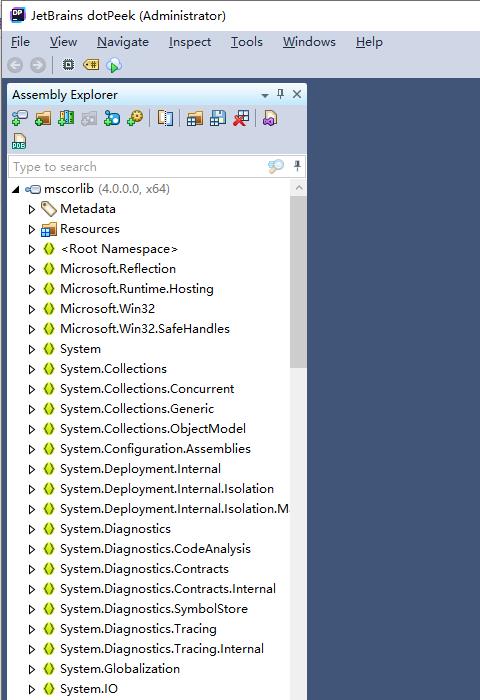Select the System.Diagnostics.CodeAnalysis row
The image size is (480, 700).
155,549
